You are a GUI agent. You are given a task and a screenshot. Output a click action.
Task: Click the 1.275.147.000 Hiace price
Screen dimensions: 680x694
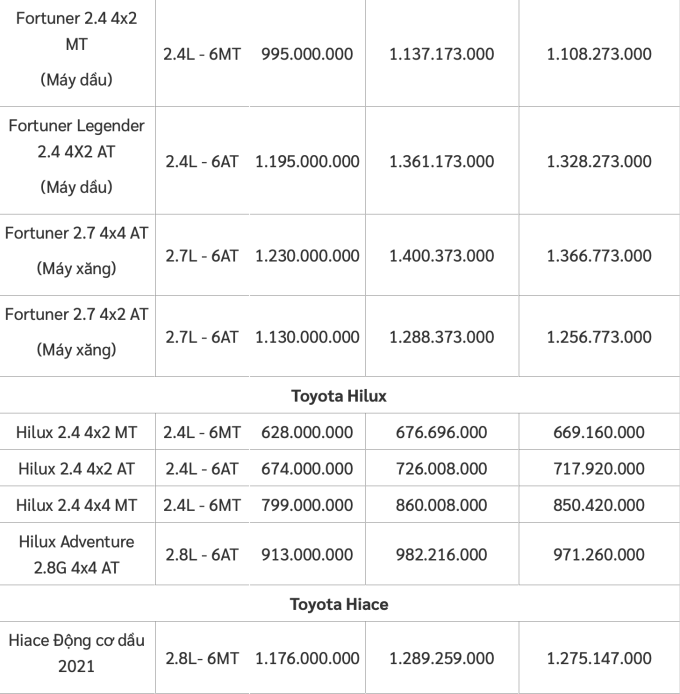coord(599,658)
